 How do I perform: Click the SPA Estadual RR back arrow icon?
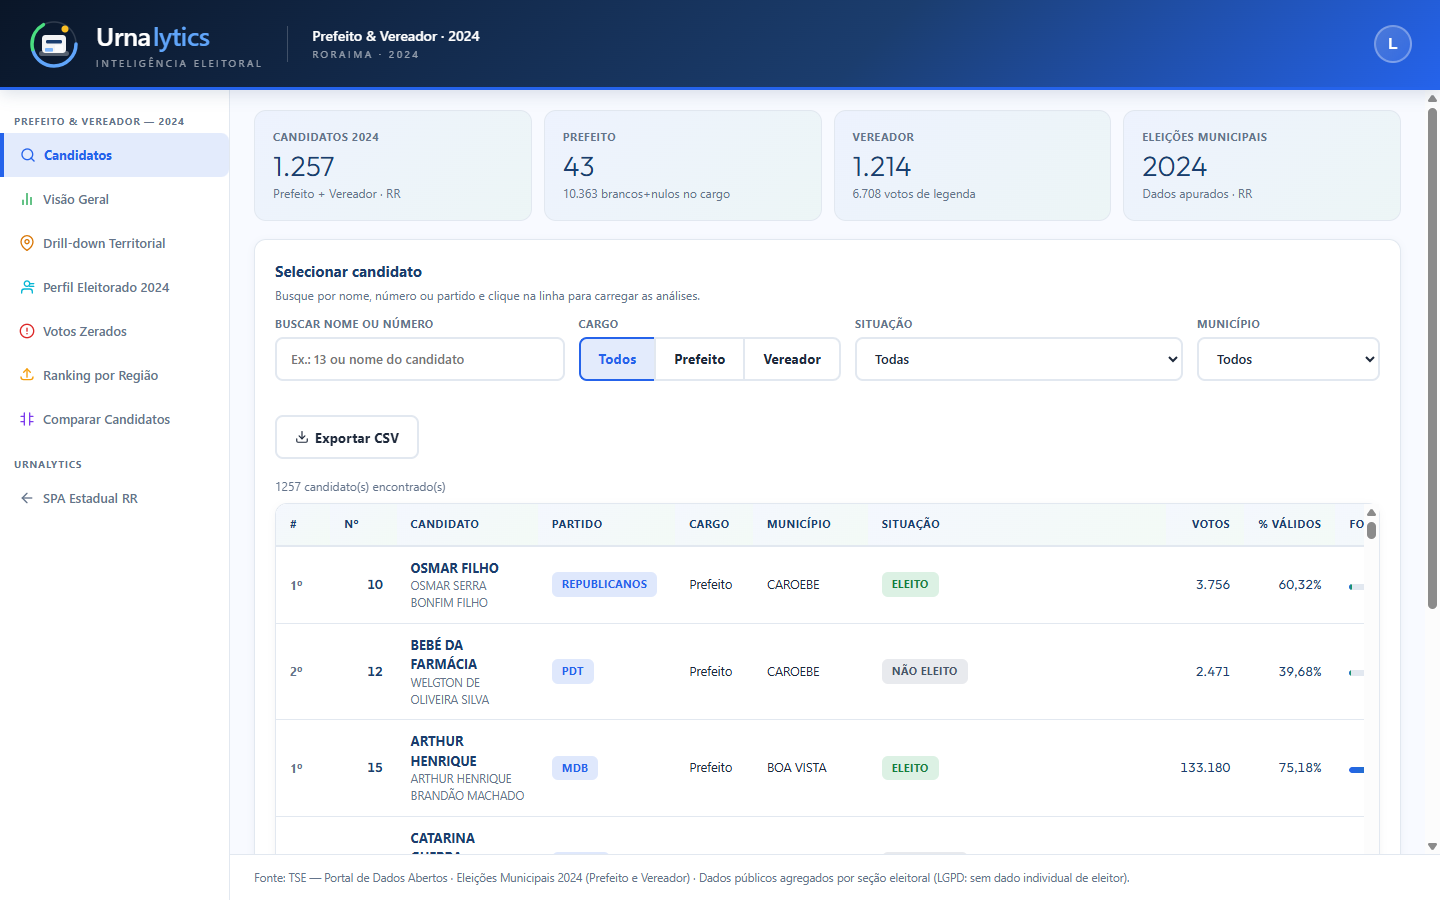click(x=27, y=498)
